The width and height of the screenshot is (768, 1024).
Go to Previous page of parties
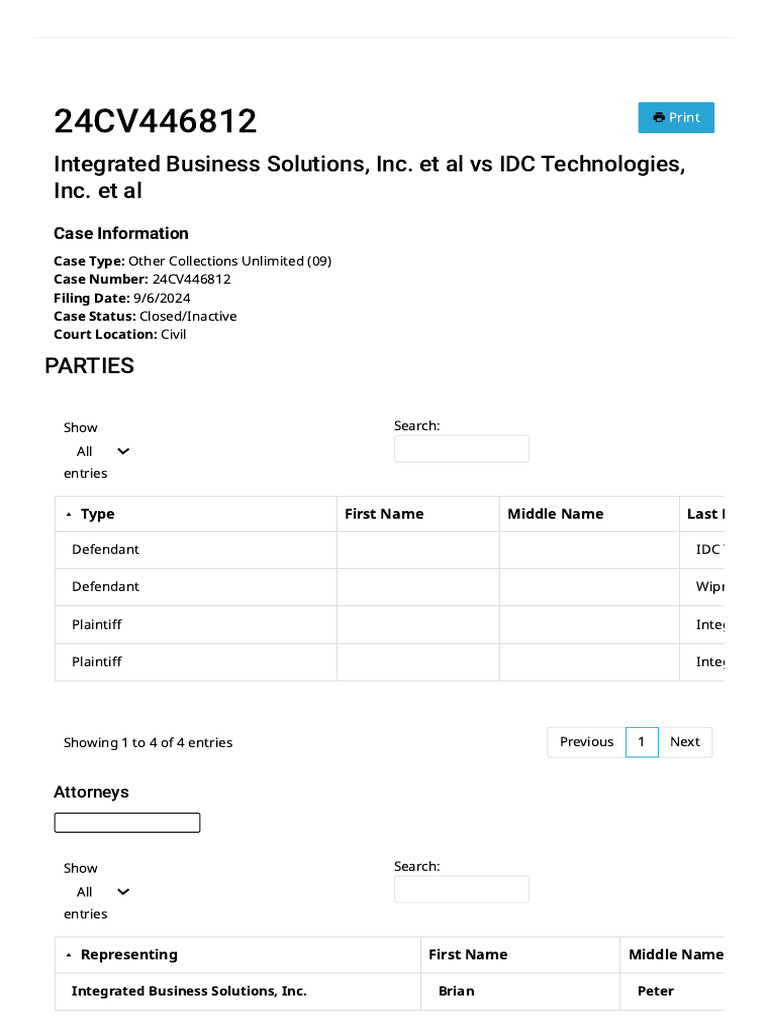586,742
